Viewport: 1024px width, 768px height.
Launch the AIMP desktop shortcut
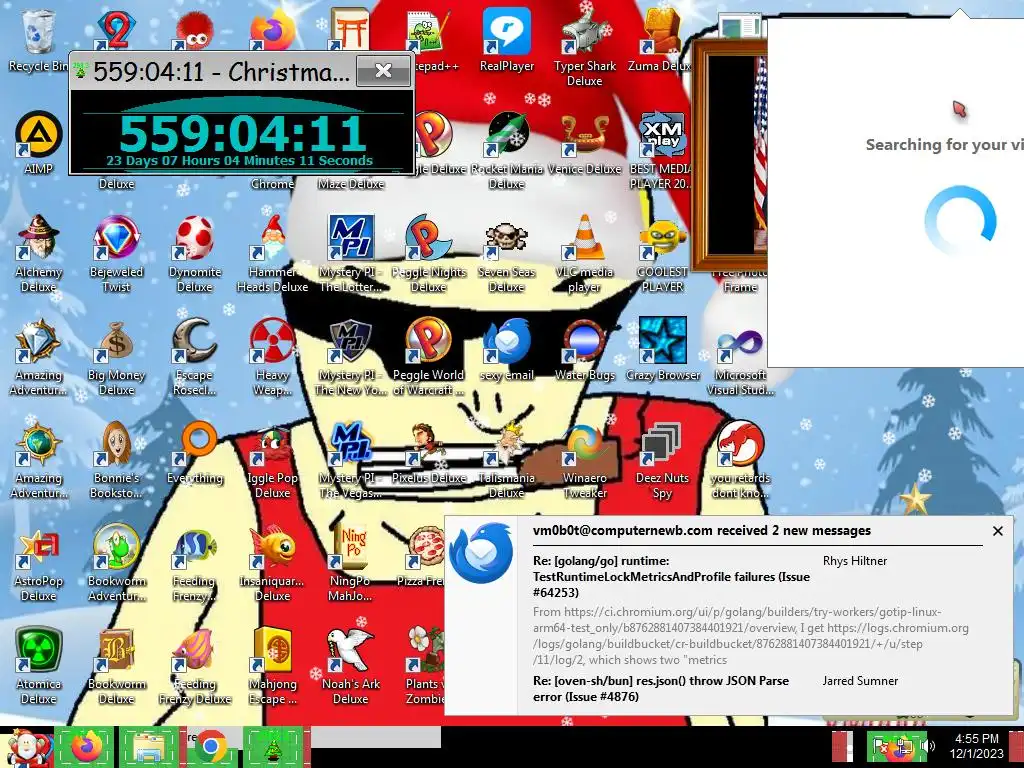(38, 143)
